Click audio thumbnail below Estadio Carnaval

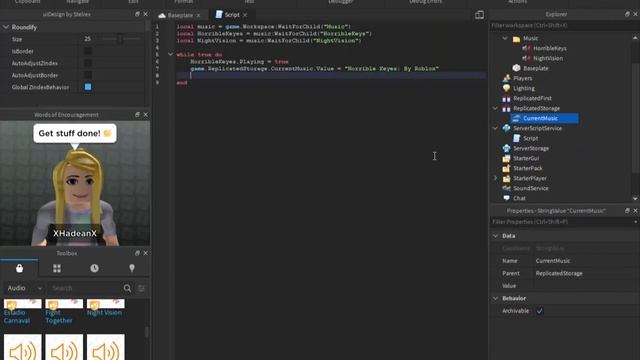click(22, 347)
